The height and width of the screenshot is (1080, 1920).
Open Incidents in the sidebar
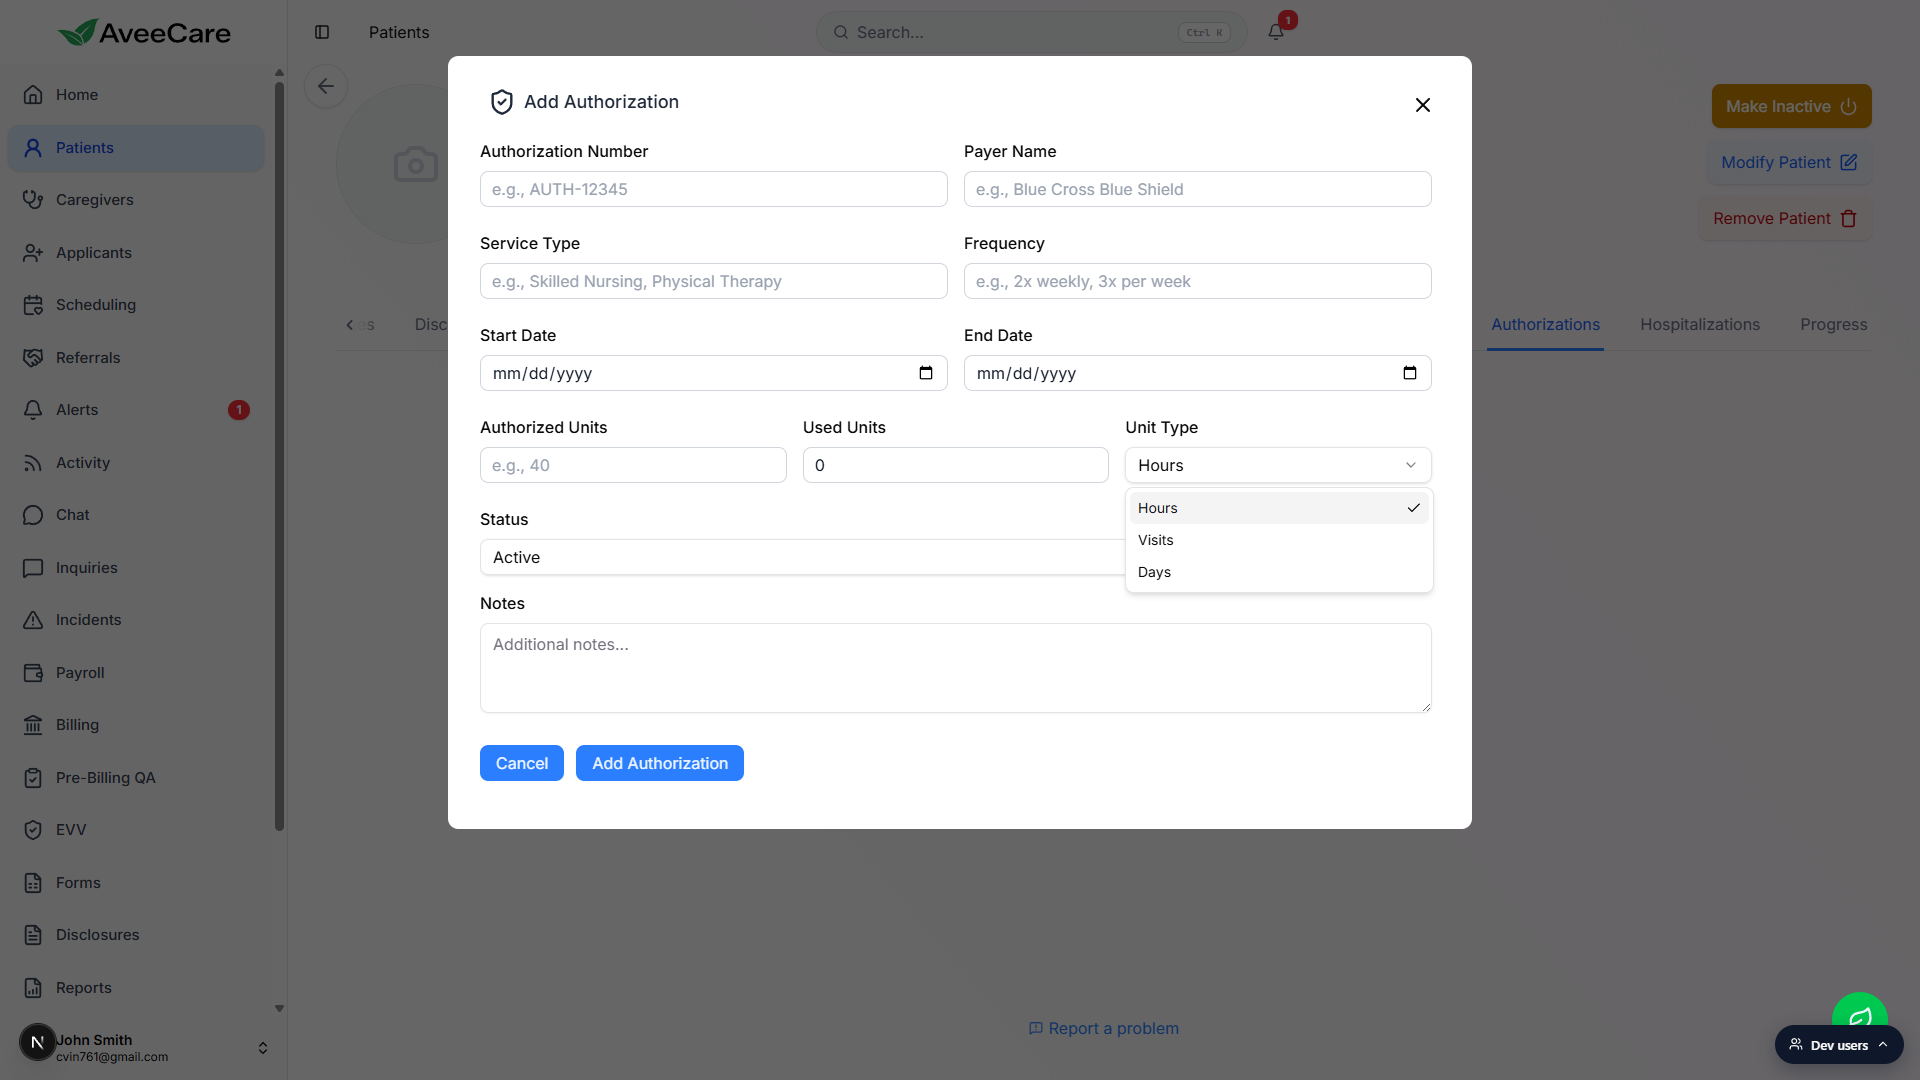click(x=136, y=620)
